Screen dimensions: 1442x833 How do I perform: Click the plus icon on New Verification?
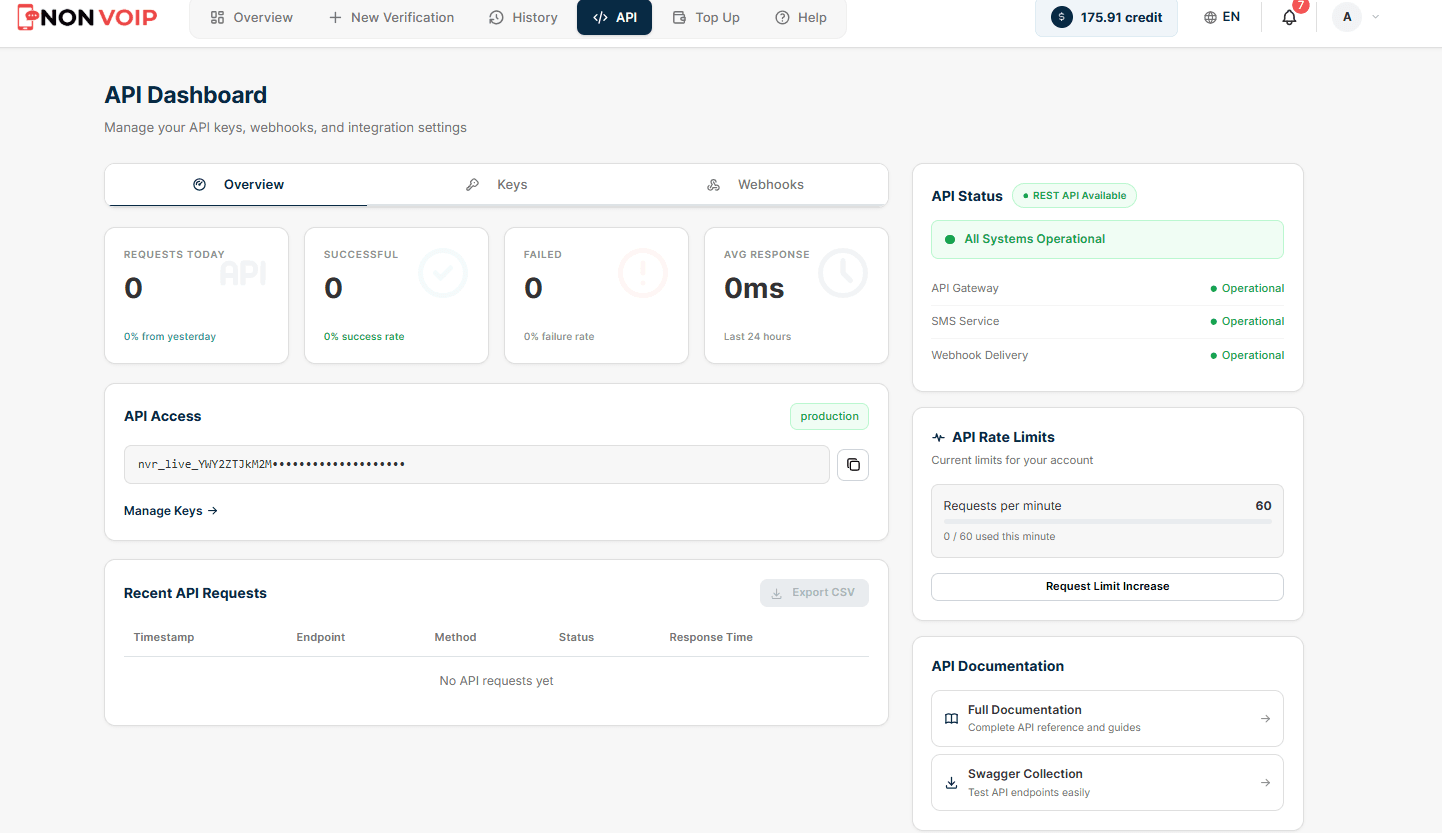(335, 17)
